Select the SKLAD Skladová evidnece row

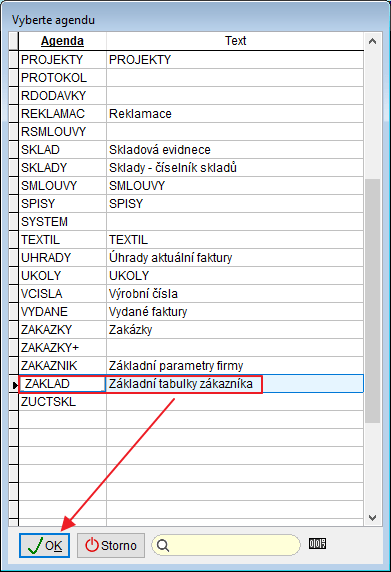[x=191, y=150]
